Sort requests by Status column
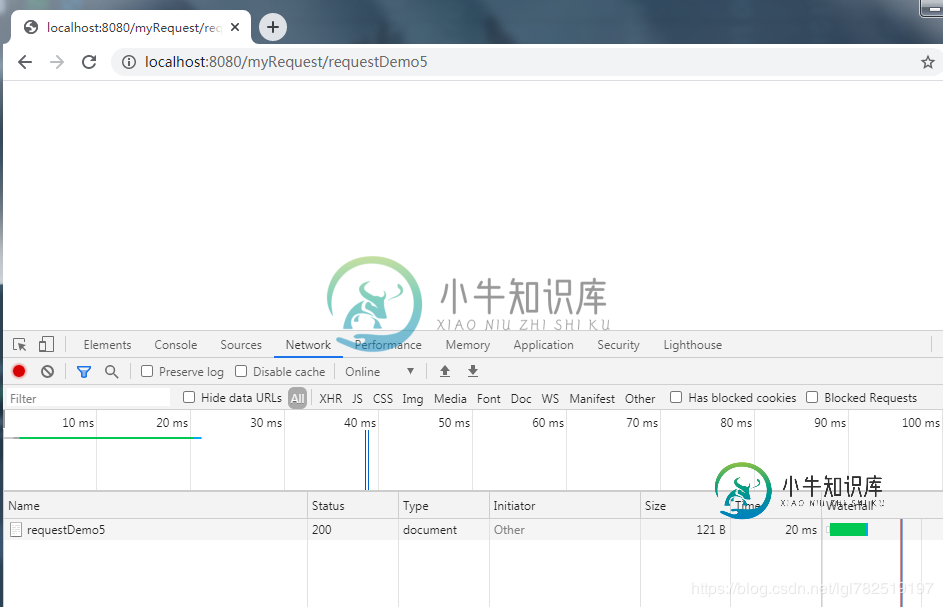943x607 pixels. pos(352,505)
